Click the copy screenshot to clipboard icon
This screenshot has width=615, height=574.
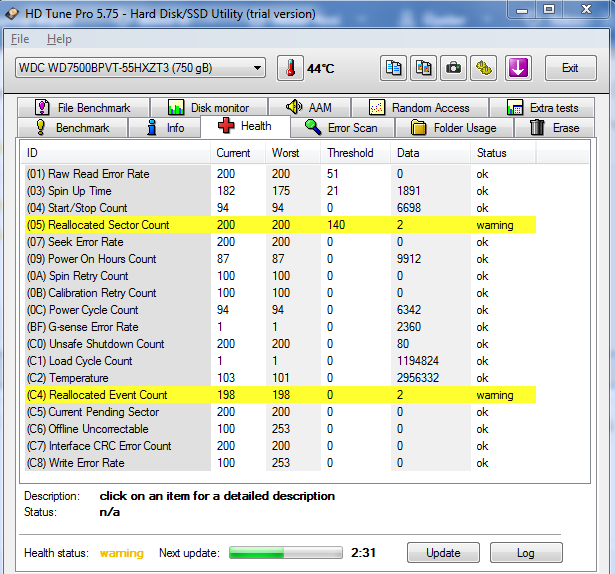pyautogui.click(x=423, y=68)
